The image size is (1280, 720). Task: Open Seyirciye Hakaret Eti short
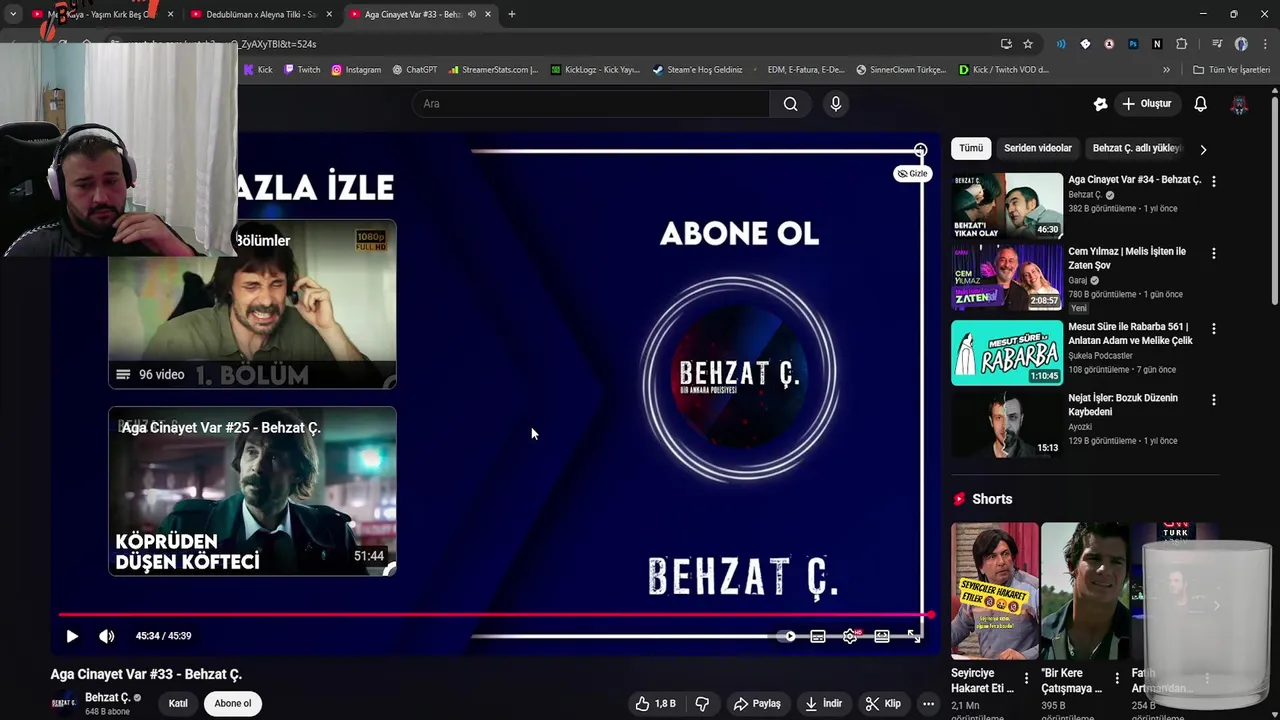point(995,591)
